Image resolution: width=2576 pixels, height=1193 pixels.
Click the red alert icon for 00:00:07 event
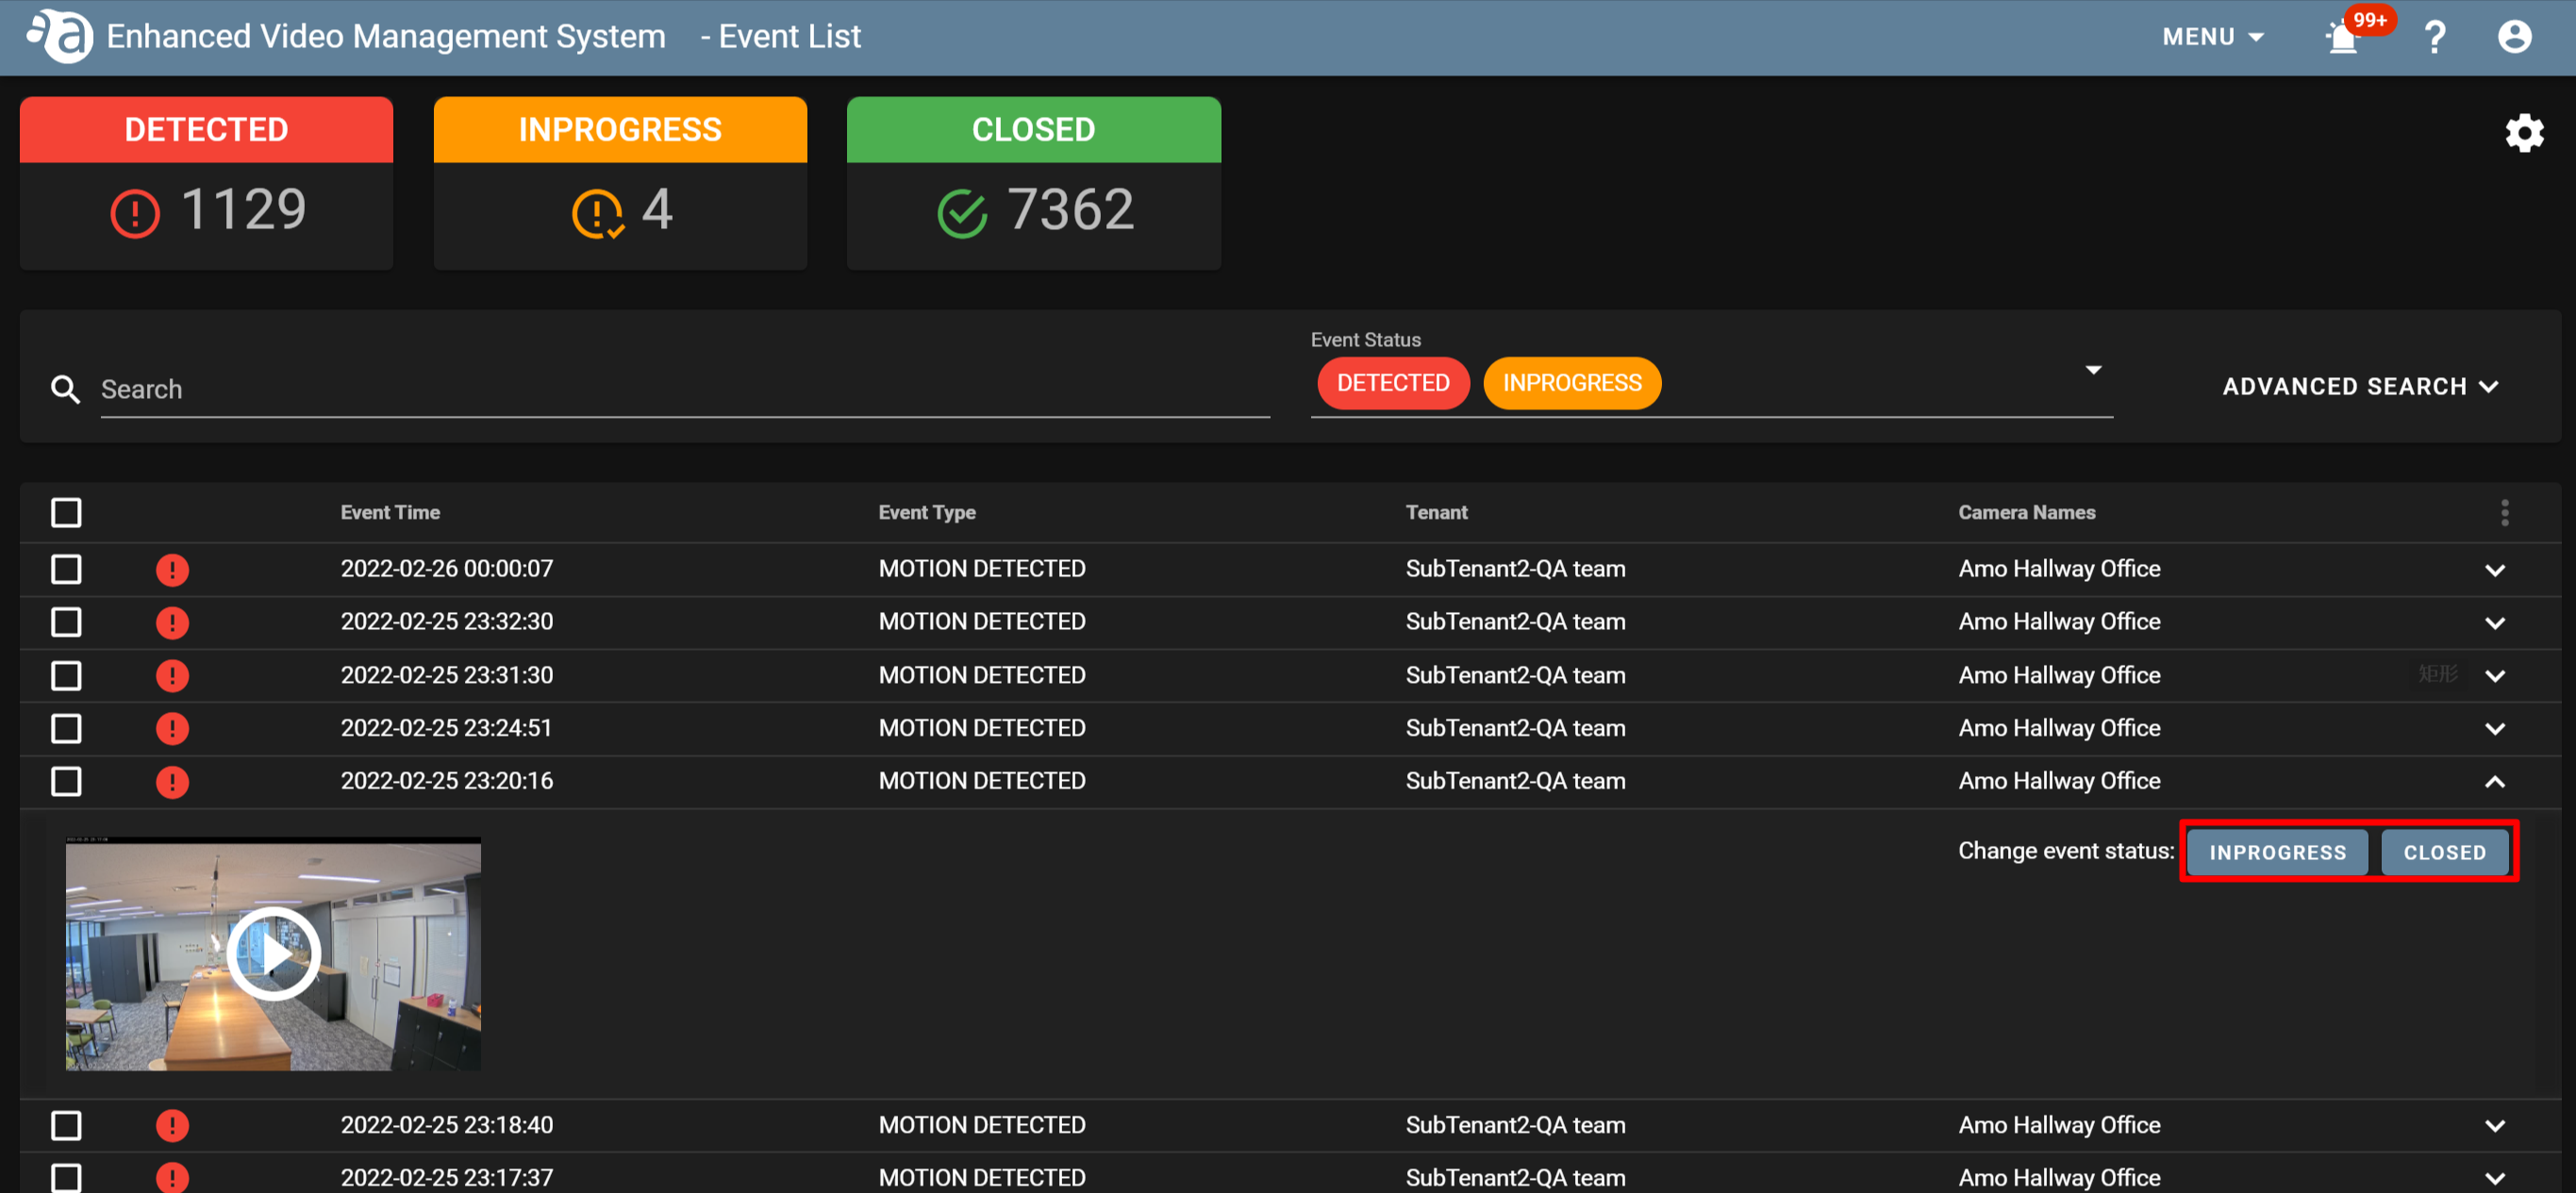click(x=172, y=570)
